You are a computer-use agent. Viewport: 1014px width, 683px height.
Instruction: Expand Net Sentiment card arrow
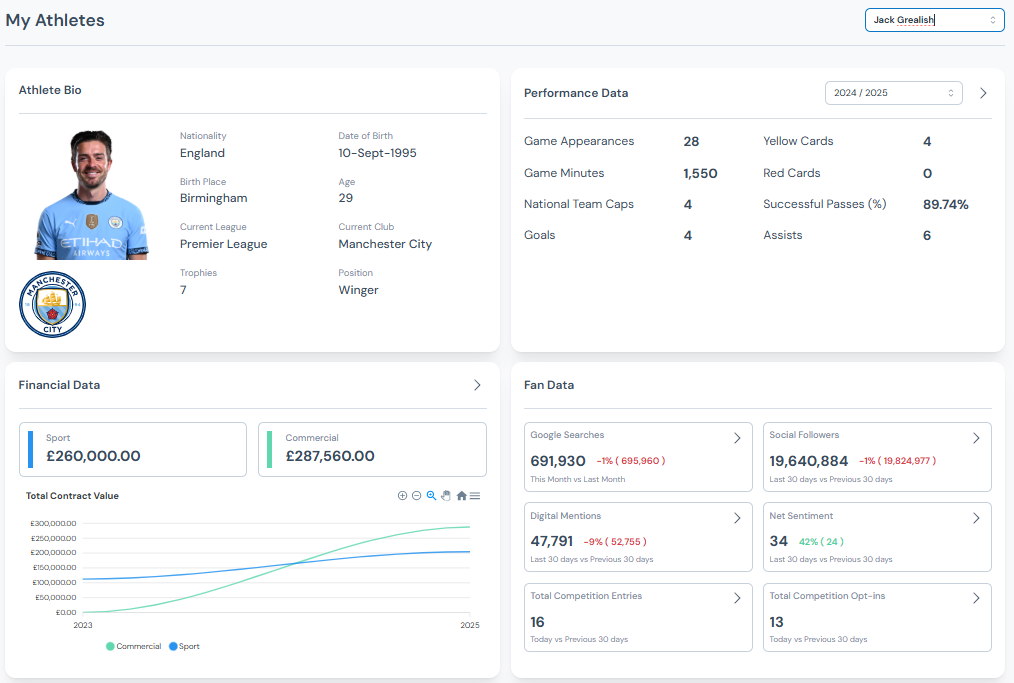[x=976, y=518]
